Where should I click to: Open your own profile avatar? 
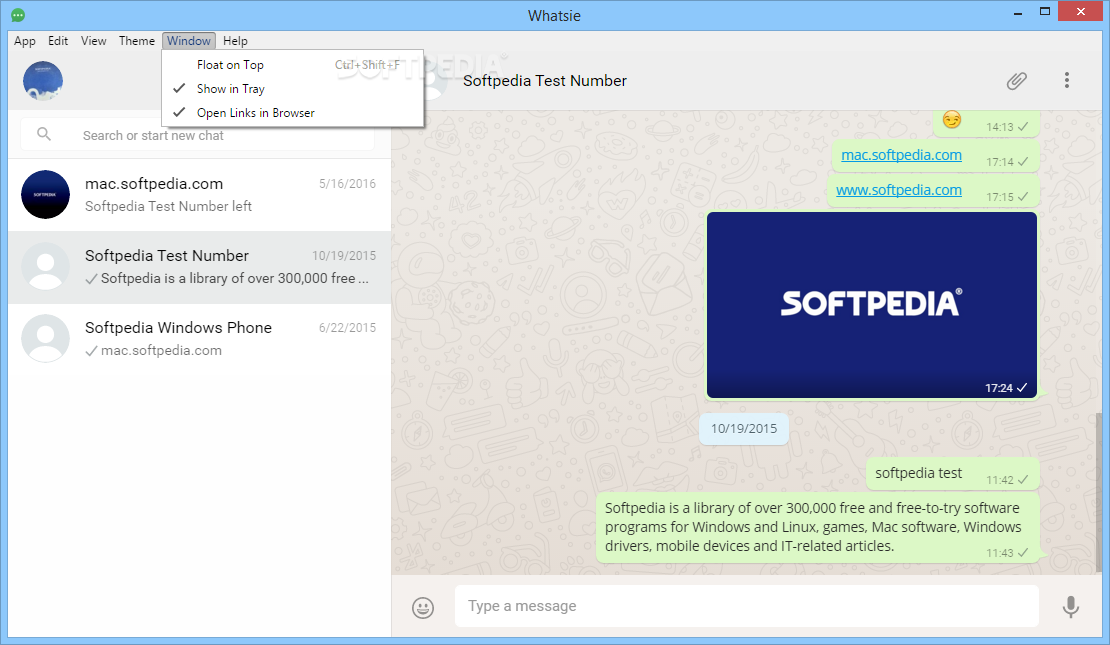(43, 81)
